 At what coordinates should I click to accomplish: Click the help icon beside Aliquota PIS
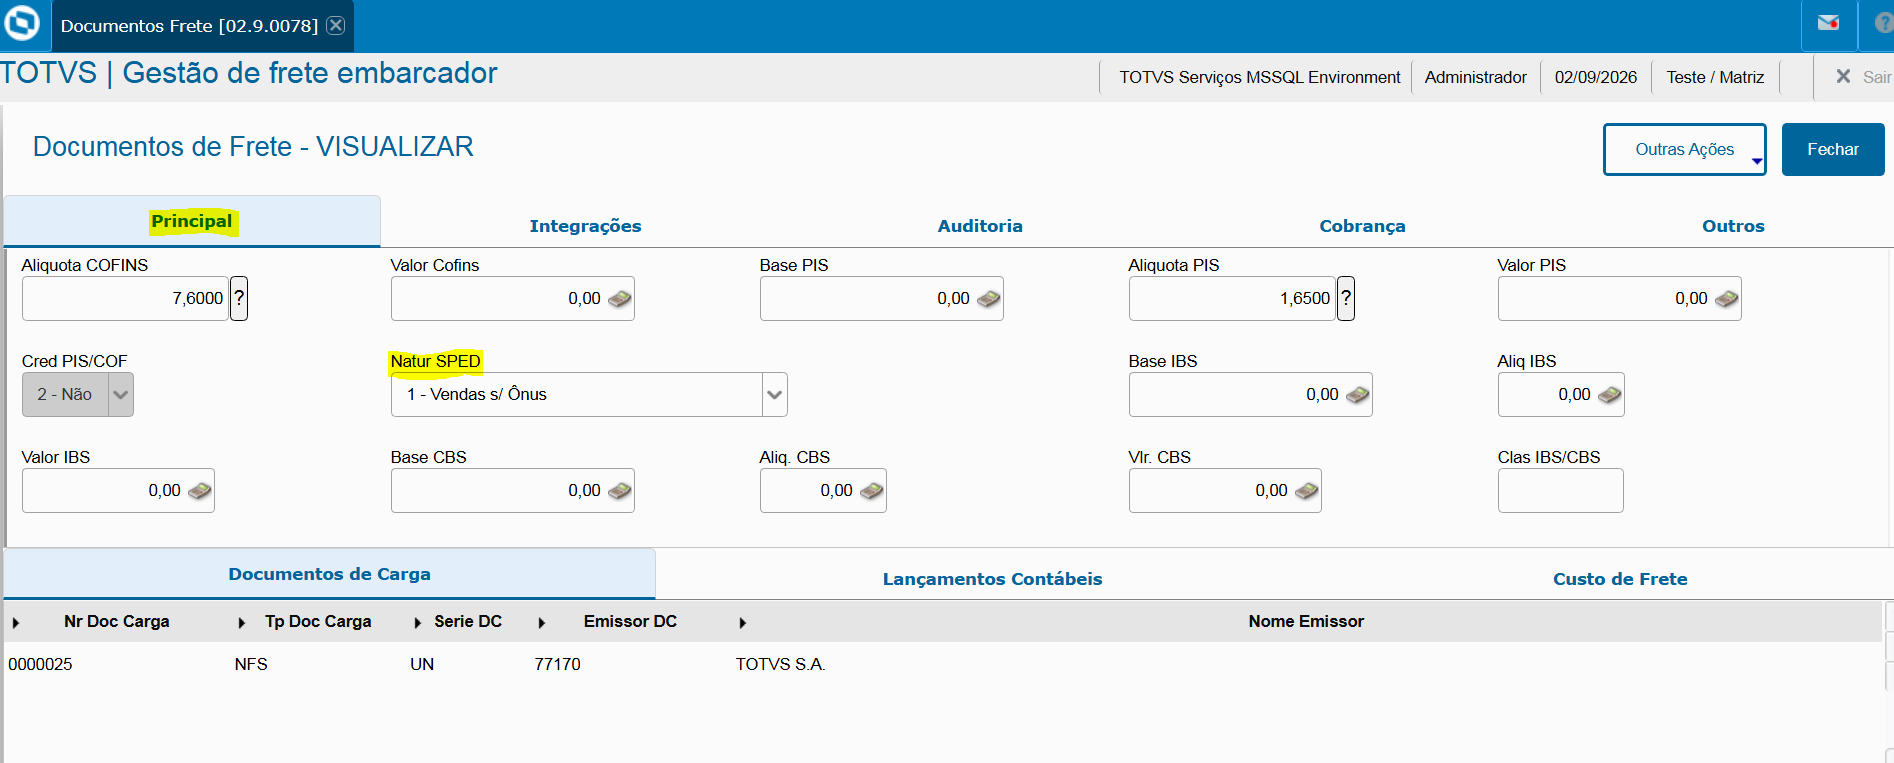coord(1346,298)
